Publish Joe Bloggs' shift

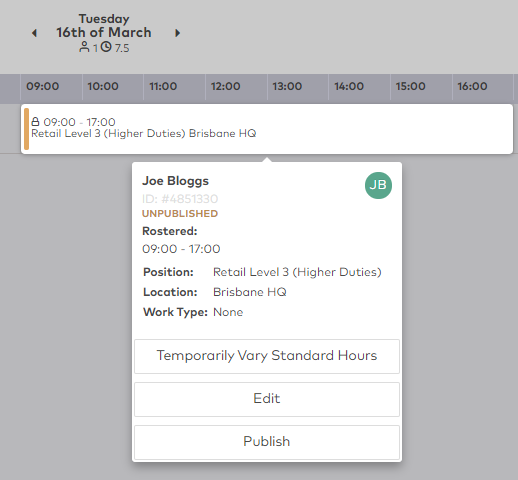[x=267, y=442]
